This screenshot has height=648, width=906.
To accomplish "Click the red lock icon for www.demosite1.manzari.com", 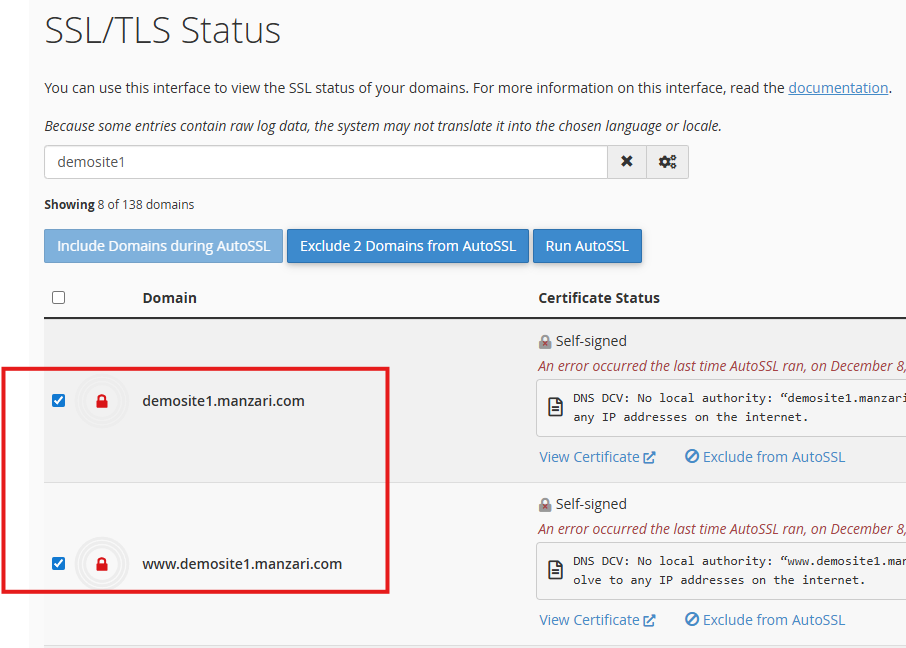I will point(101,564).
